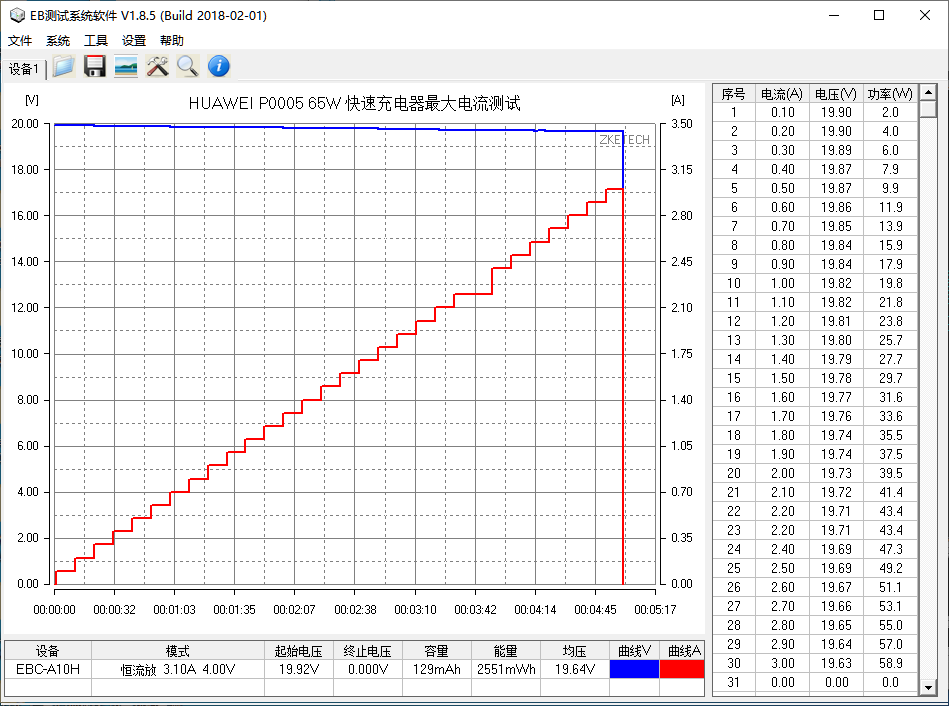Click the floppy disk save icon

95,67
